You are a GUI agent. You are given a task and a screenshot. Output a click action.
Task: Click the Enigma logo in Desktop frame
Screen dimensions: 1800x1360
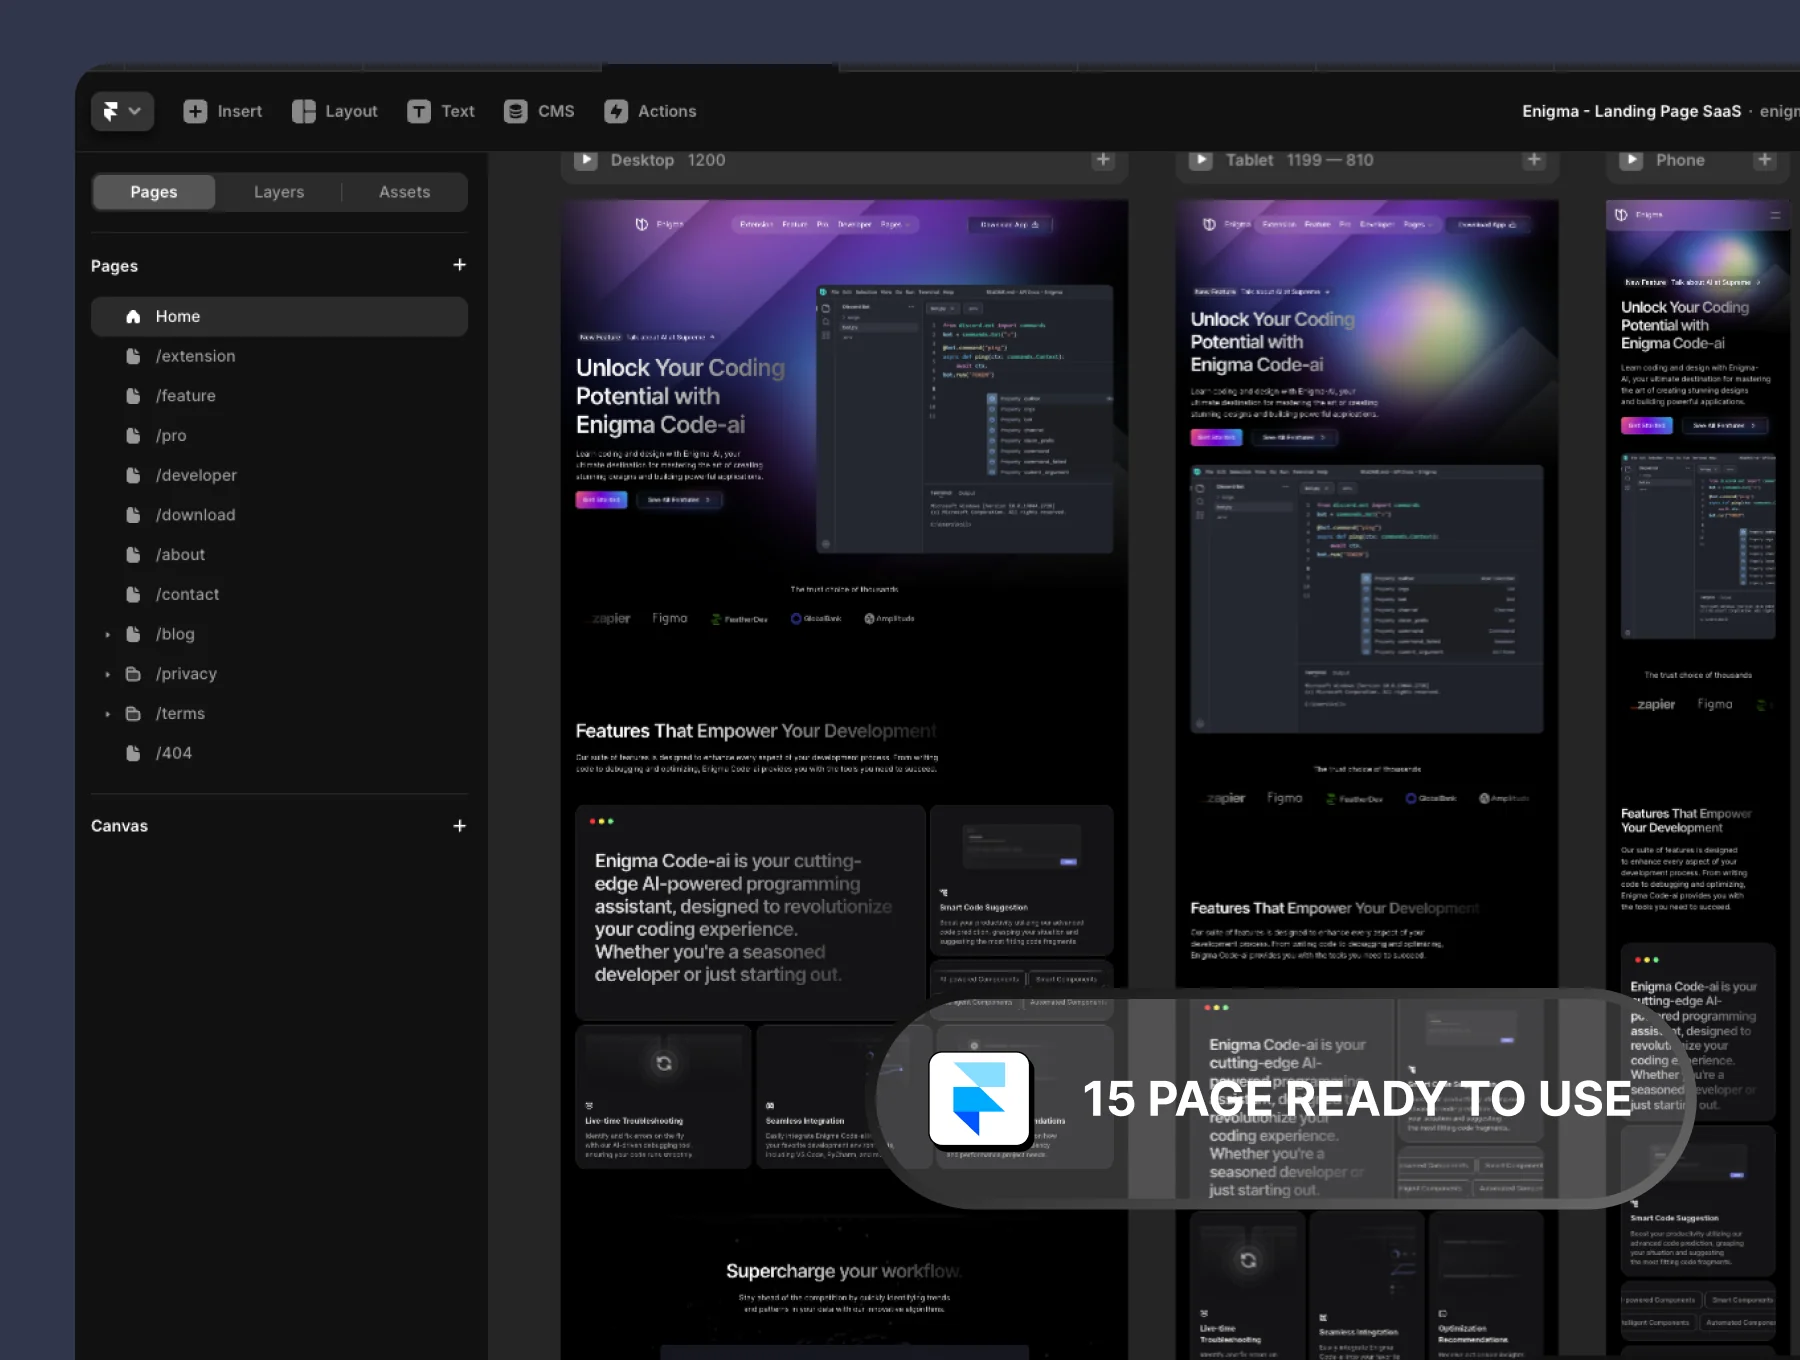[659, 224]
